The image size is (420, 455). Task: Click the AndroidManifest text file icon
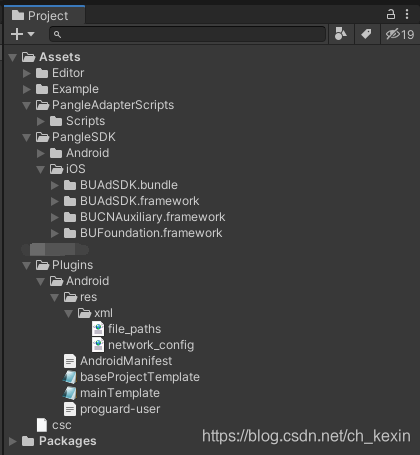70,361
